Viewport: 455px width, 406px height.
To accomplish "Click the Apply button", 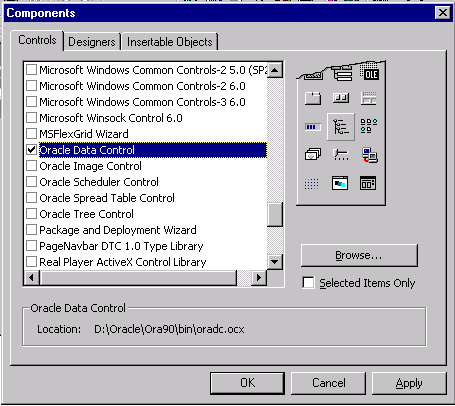I will (409, 383).
